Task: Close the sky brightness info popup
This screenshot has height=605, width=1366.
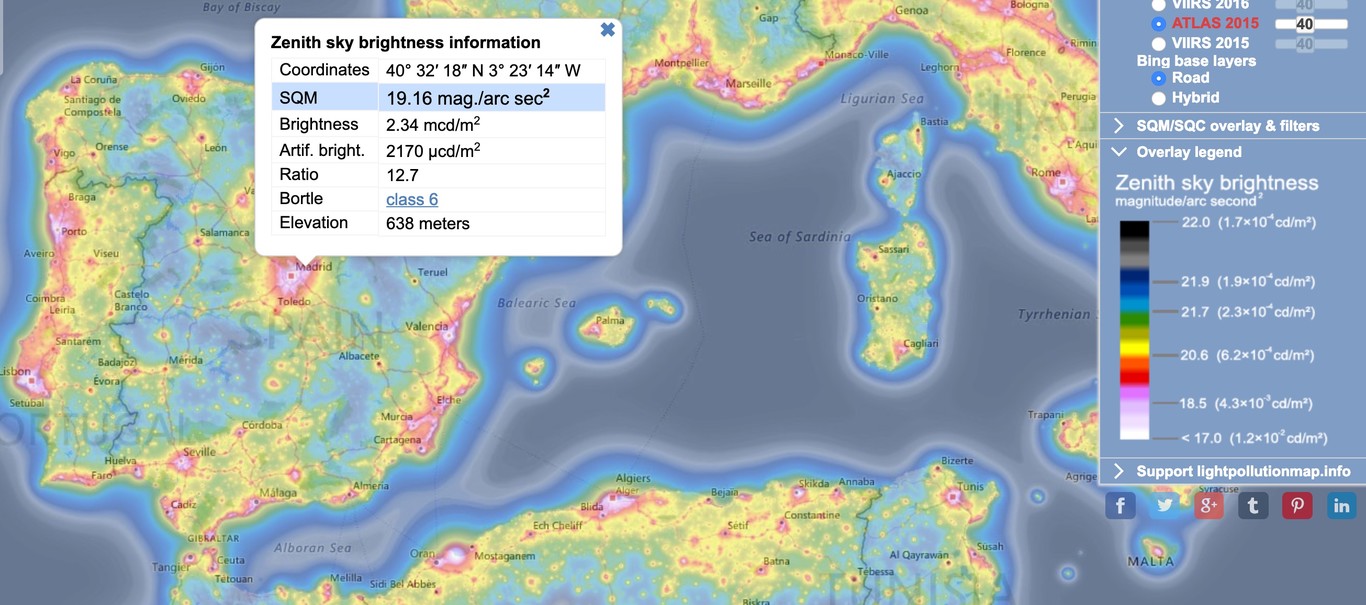Action: coord(607,30)
